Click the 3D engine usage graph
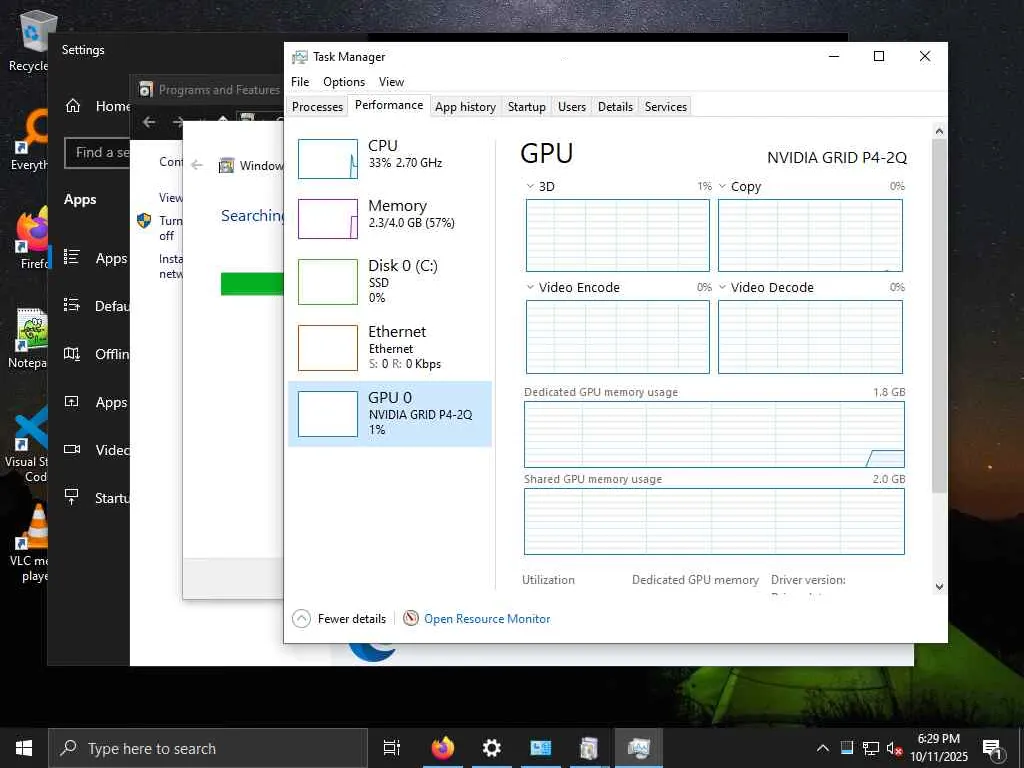Screen dimensions: 1024x768 coord(618,235)
